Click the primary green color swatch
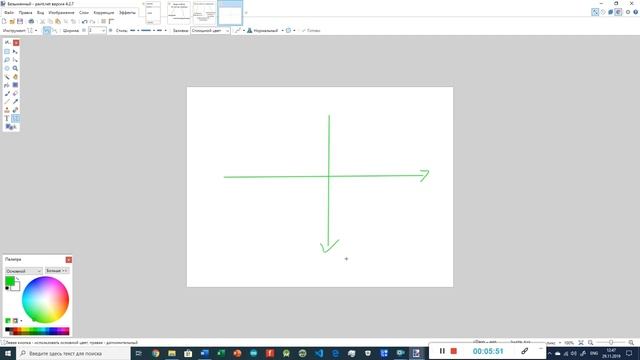Image resolution: width=640 pixels, height=360 pixels. [10, 281]
